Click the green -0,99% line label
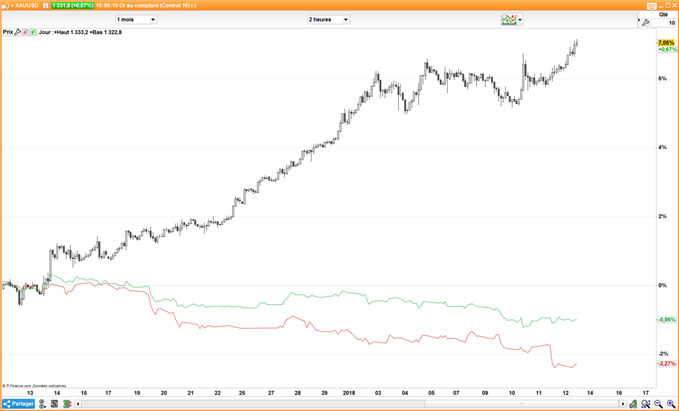This screenshot has height=411, width=679. [667, 320]
